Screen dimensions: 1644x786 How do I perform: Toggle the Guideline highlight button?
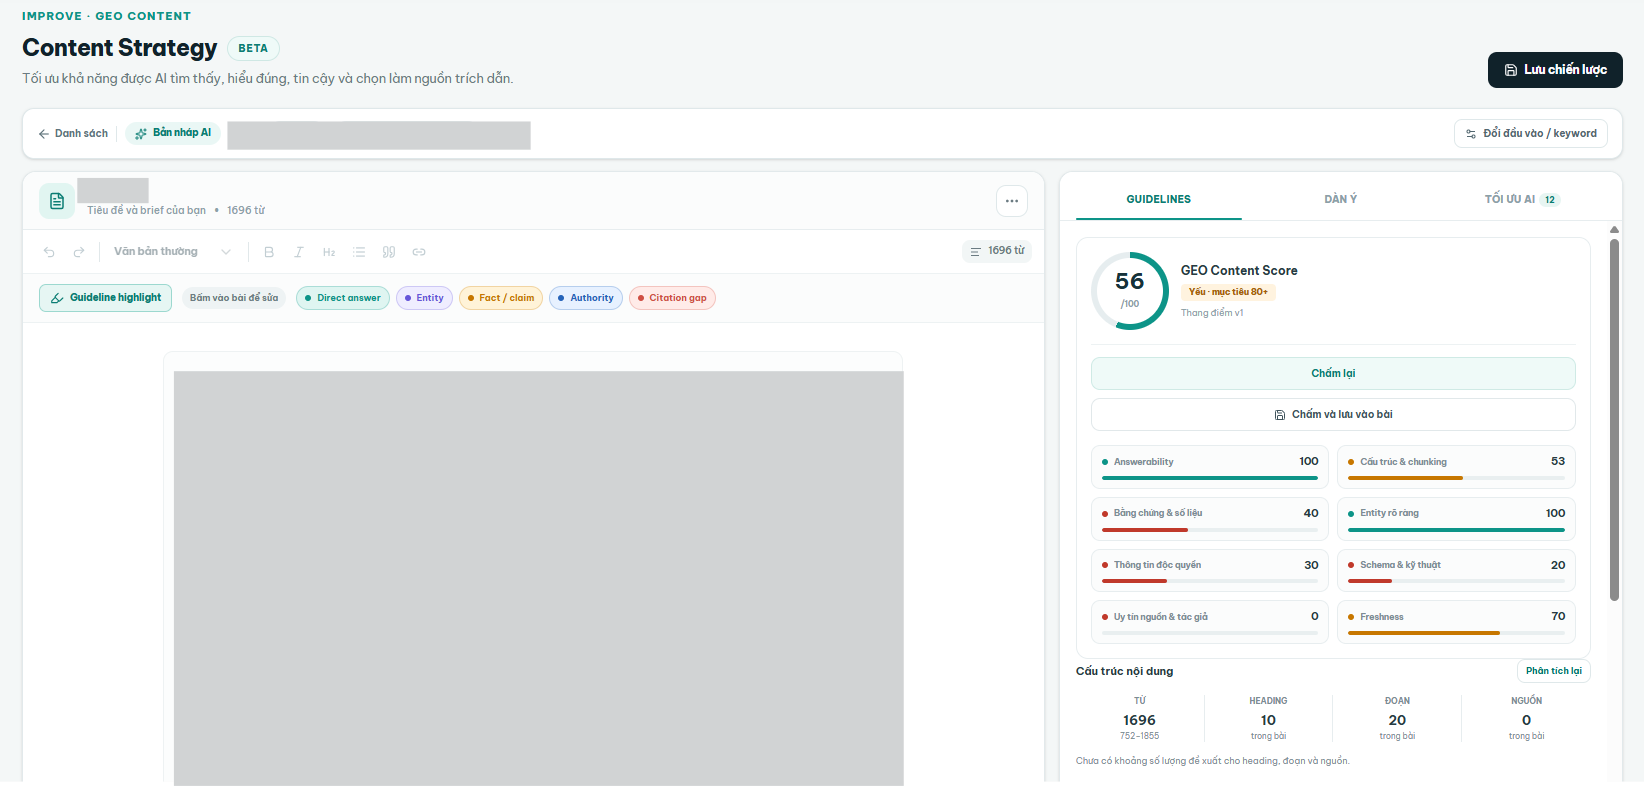(x=106, y=298)
